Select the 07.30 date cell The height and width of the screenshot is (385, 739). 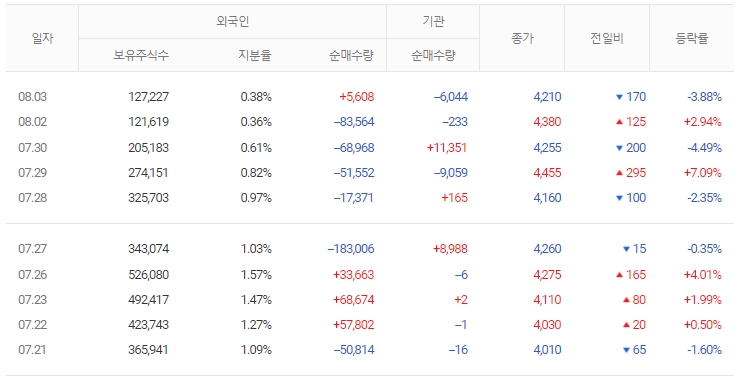tap(33, 147)
